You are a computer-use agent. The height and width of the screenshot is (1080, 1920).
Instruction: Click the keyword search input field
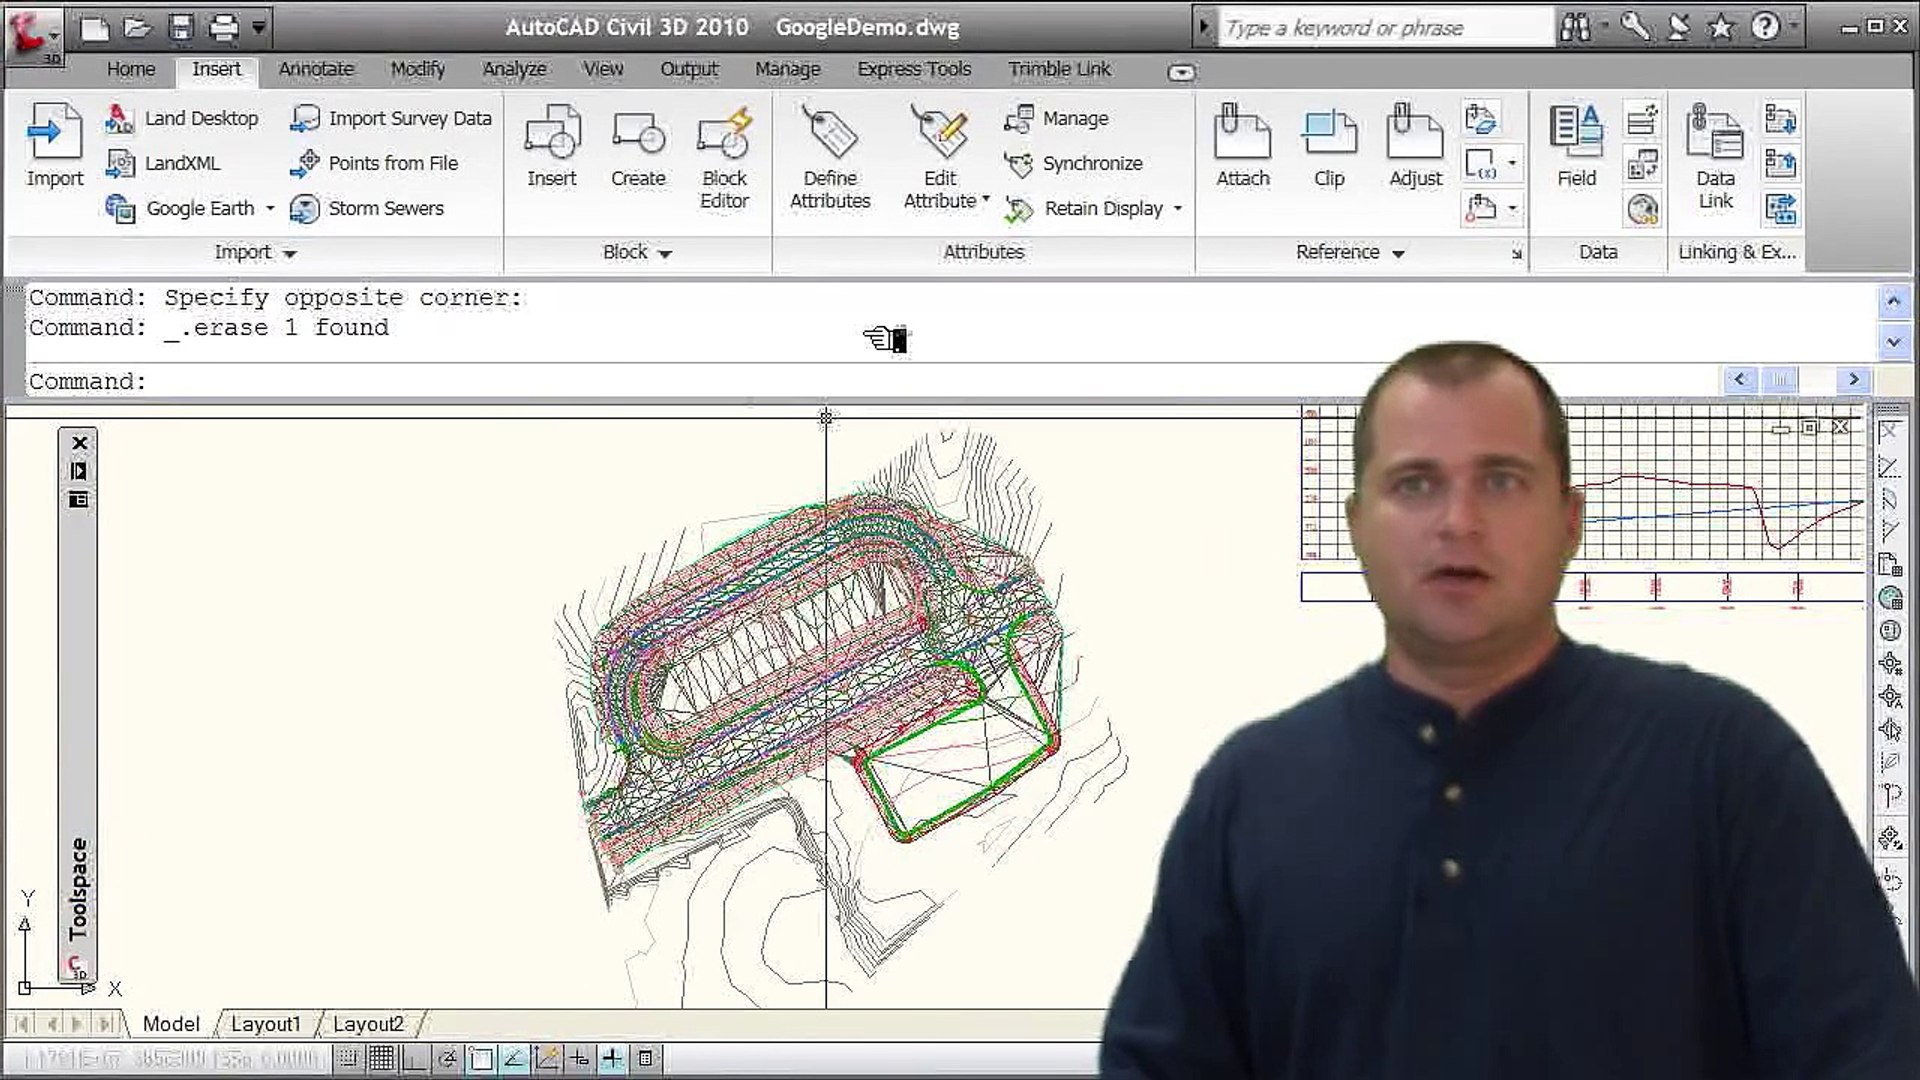pos(1385,28)
